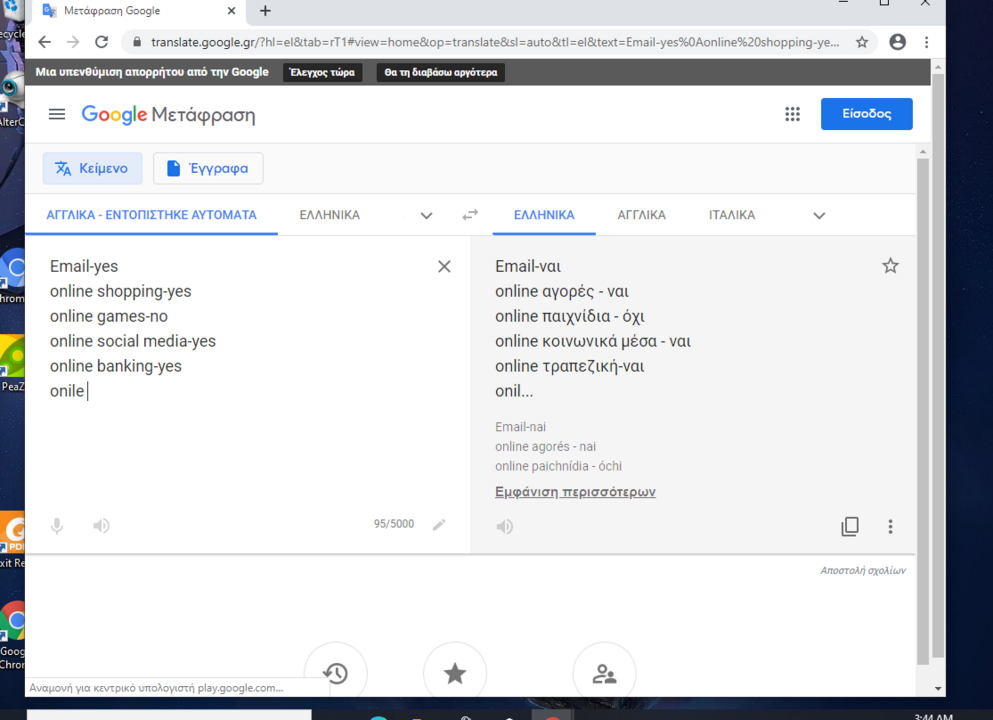Image resolution: width=993 pixels, height=720 pixels.
Task: Select ΙΤΑΛΙΚΑ as target language
Action: pyautogui.click(x=731, y=215)
